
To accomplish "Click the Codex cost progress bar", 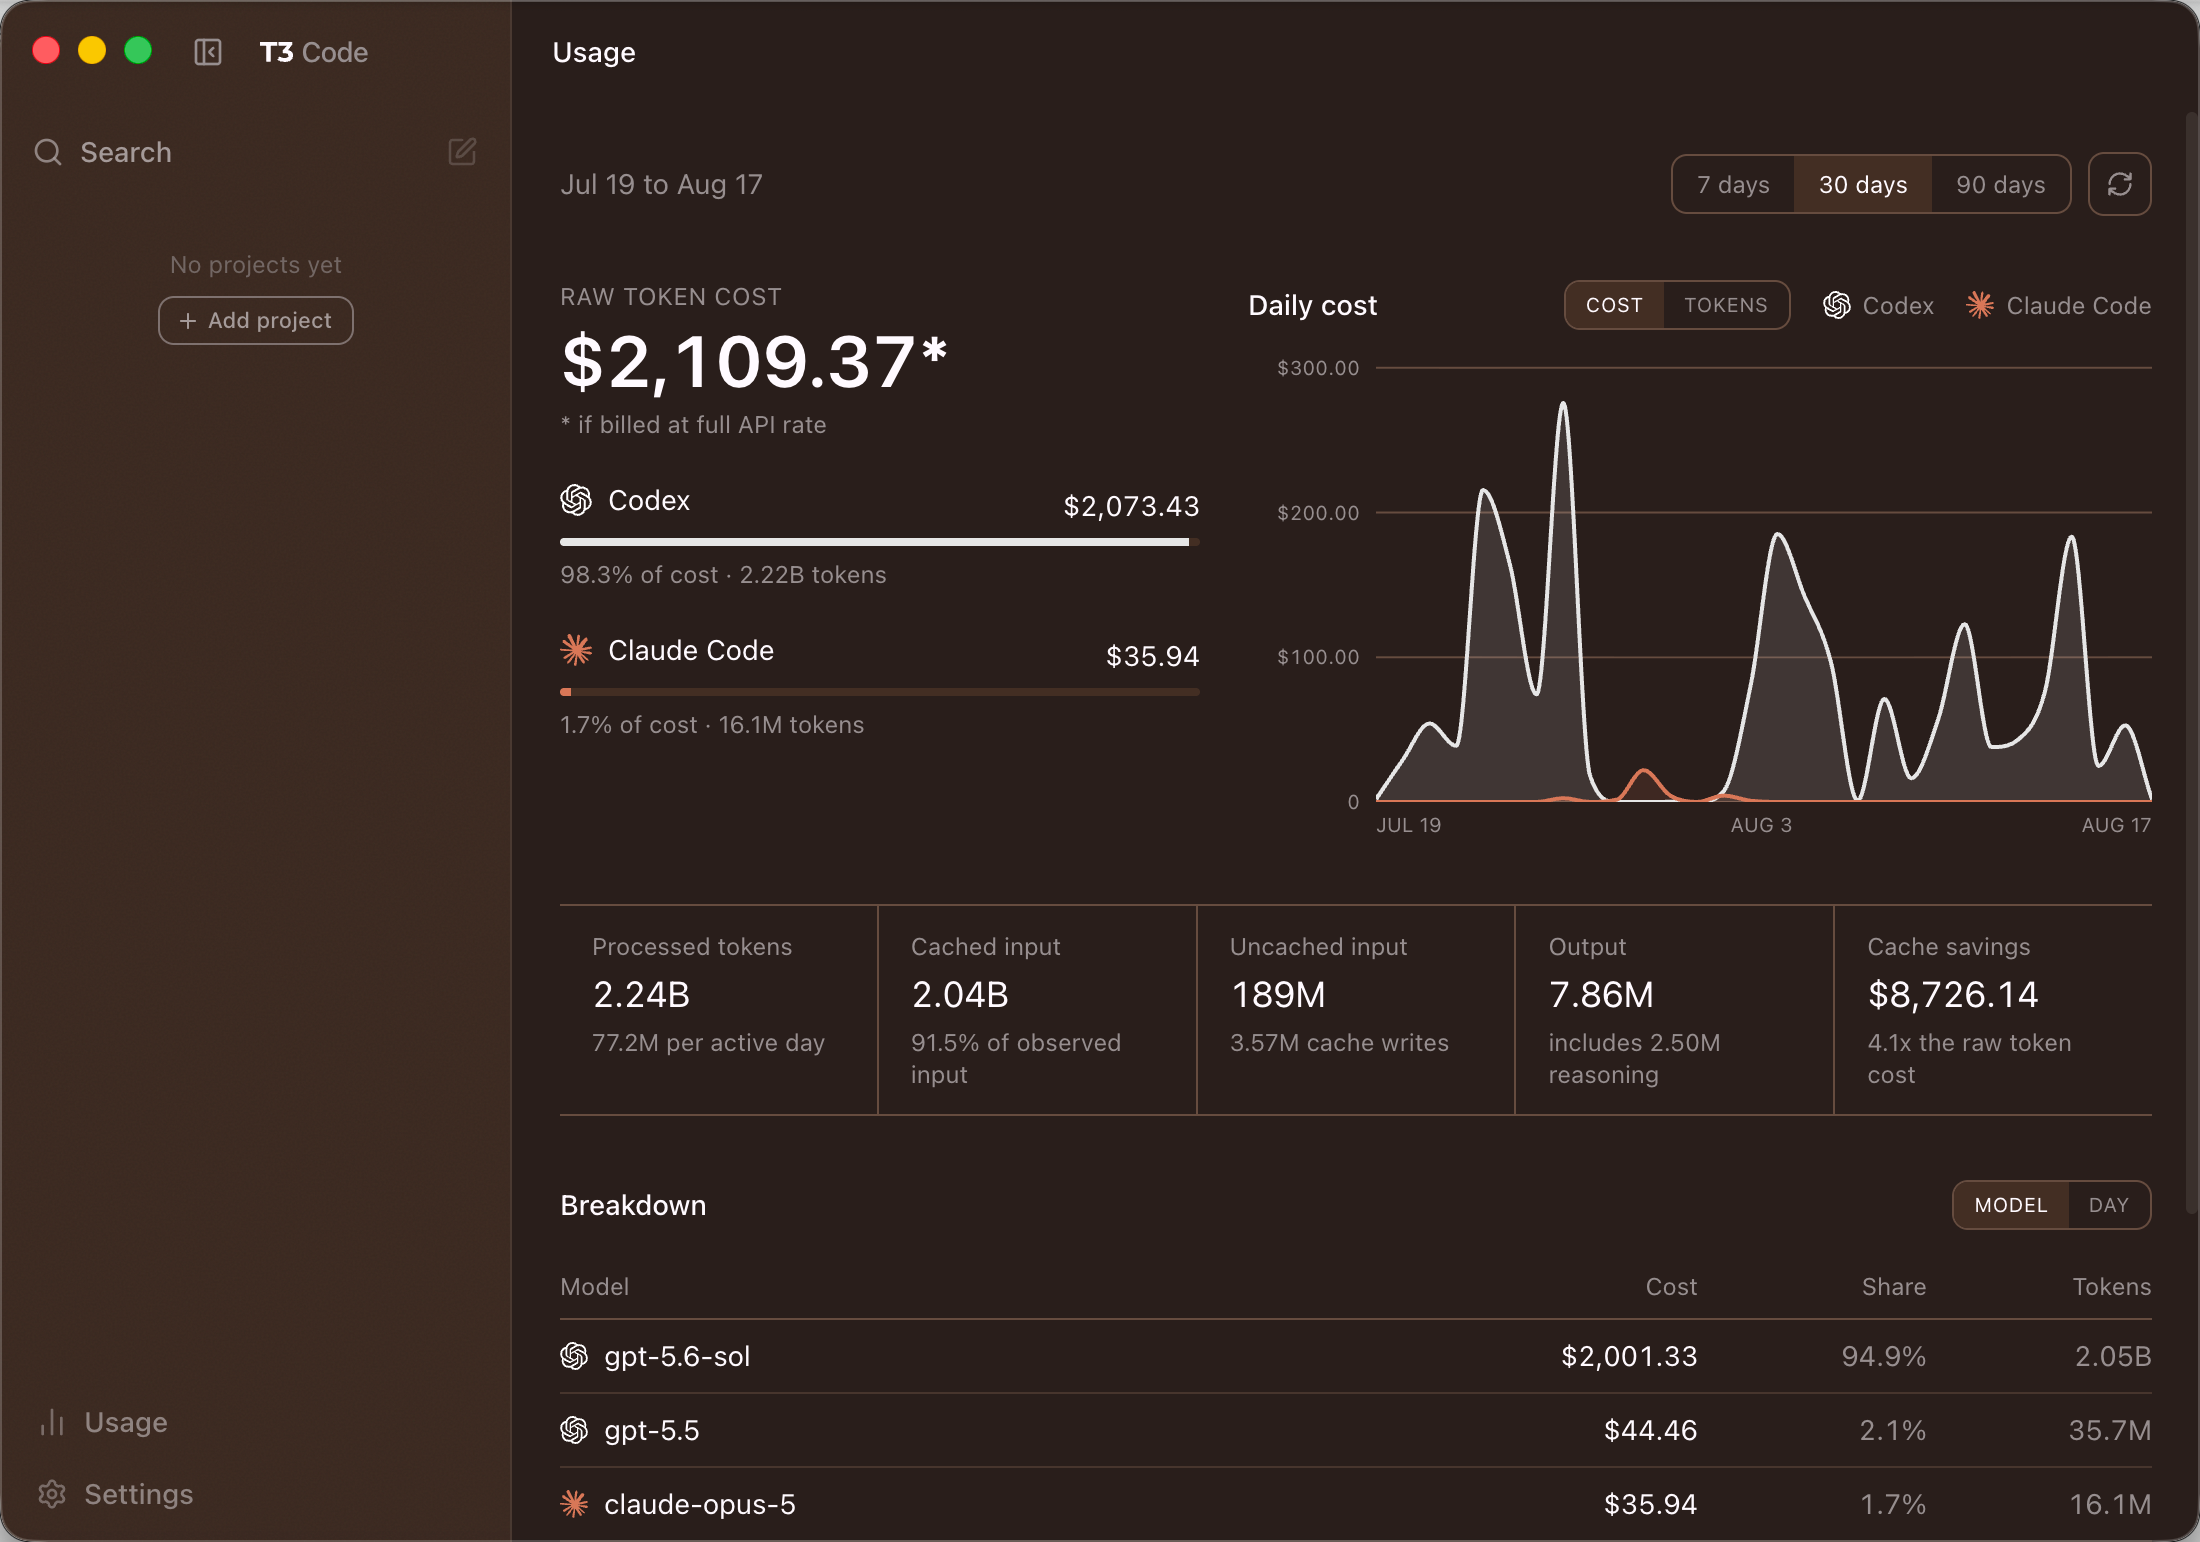I will [879, 542].
